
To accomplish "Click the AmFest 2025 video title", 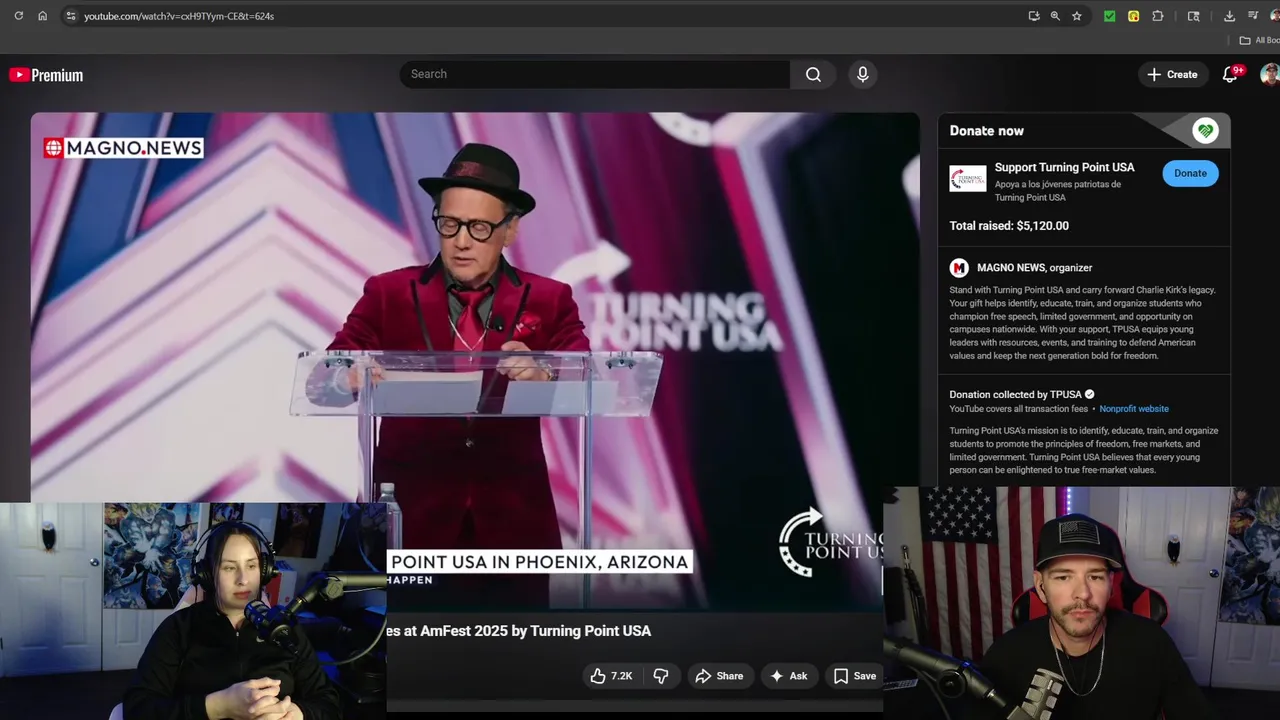I will [x=519, y=631].
